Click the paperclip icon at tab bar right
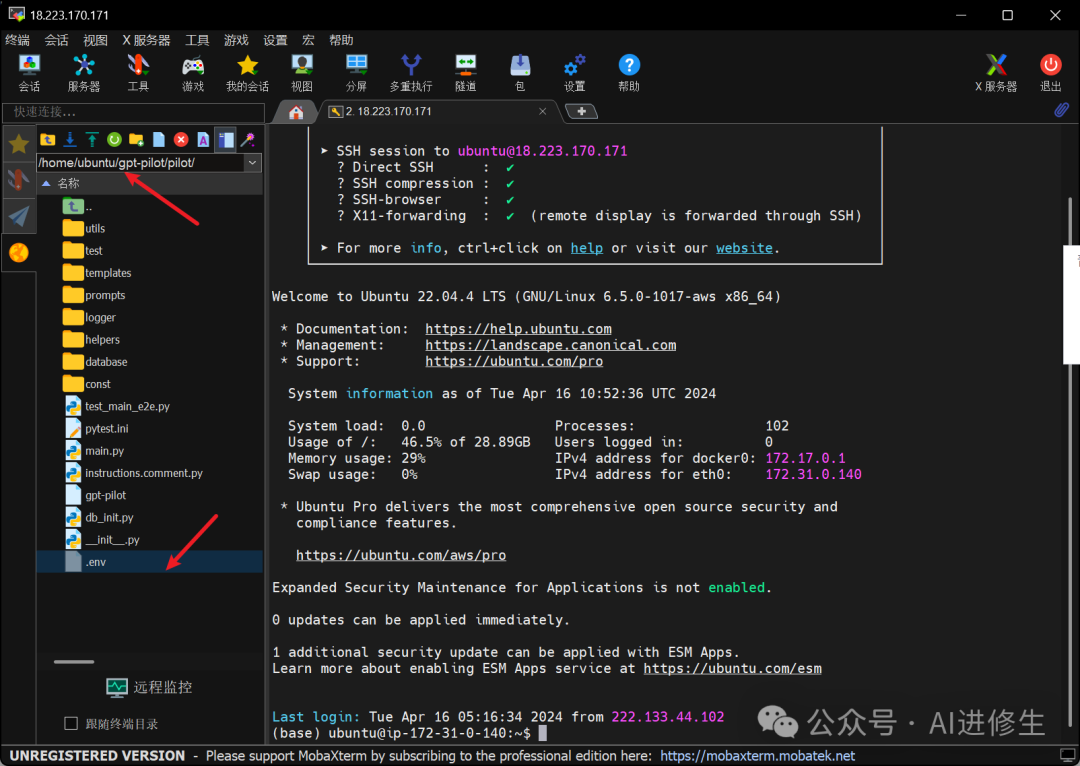1080x766 pixels. pos(1061,110)
